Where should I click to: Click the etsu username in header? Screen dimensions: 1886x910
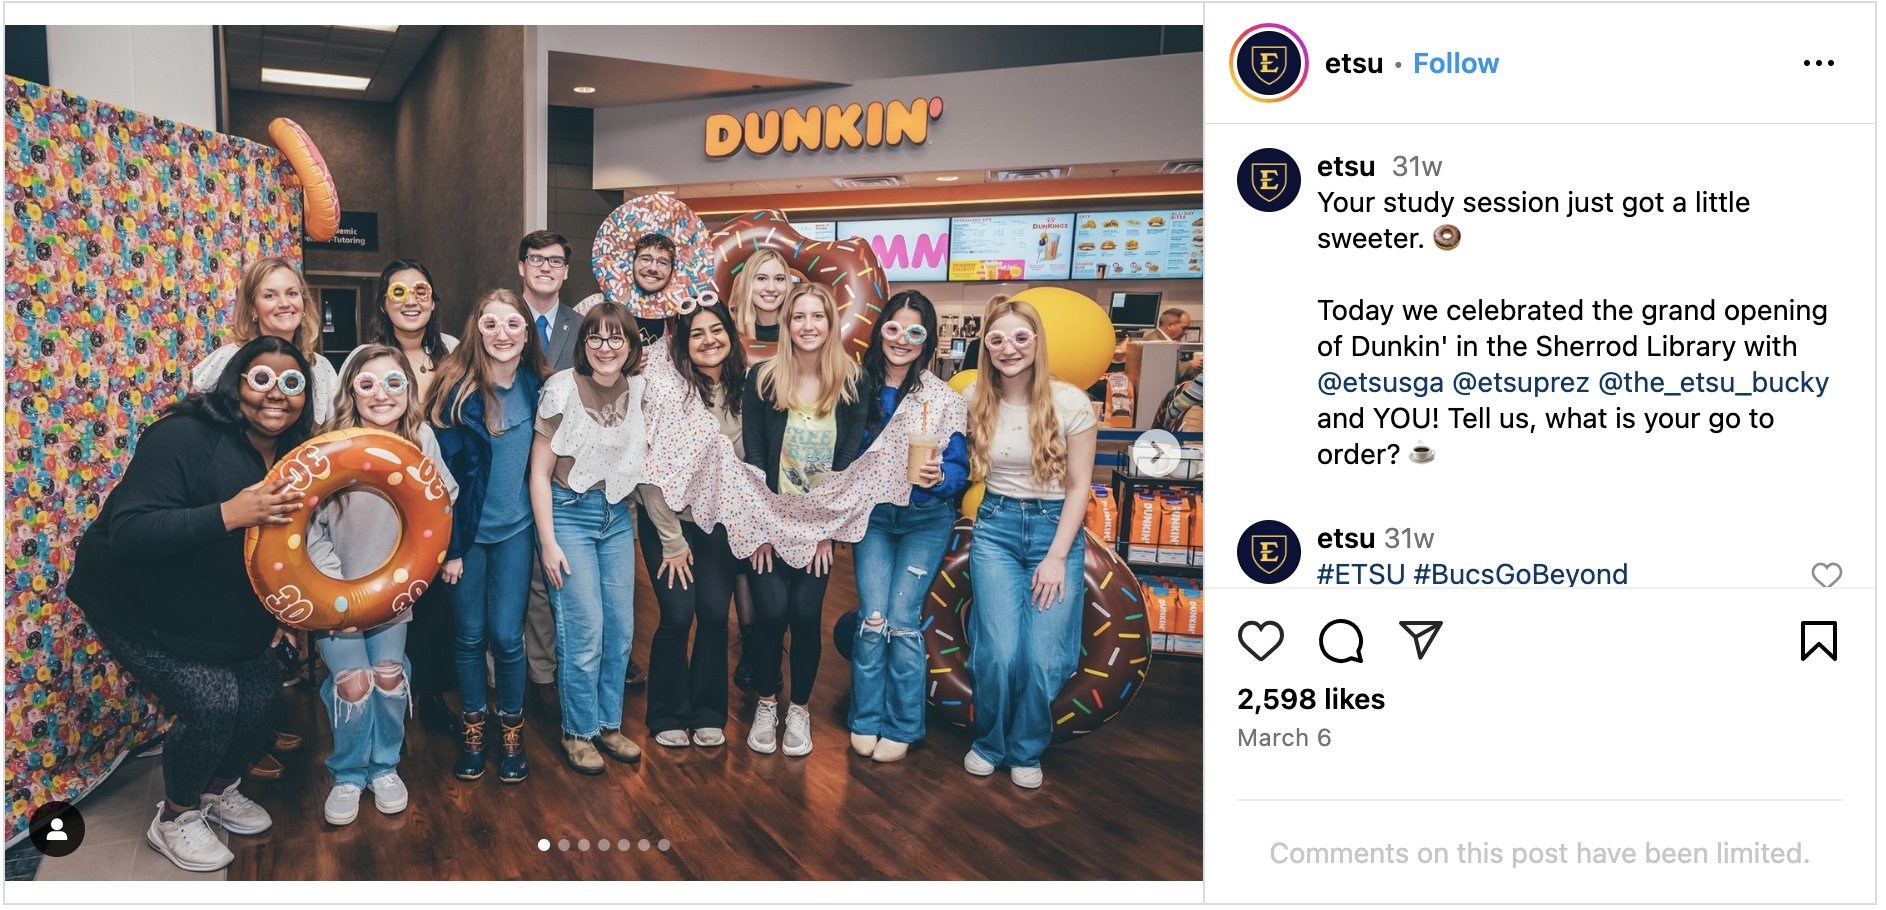tap(1353, 63)
